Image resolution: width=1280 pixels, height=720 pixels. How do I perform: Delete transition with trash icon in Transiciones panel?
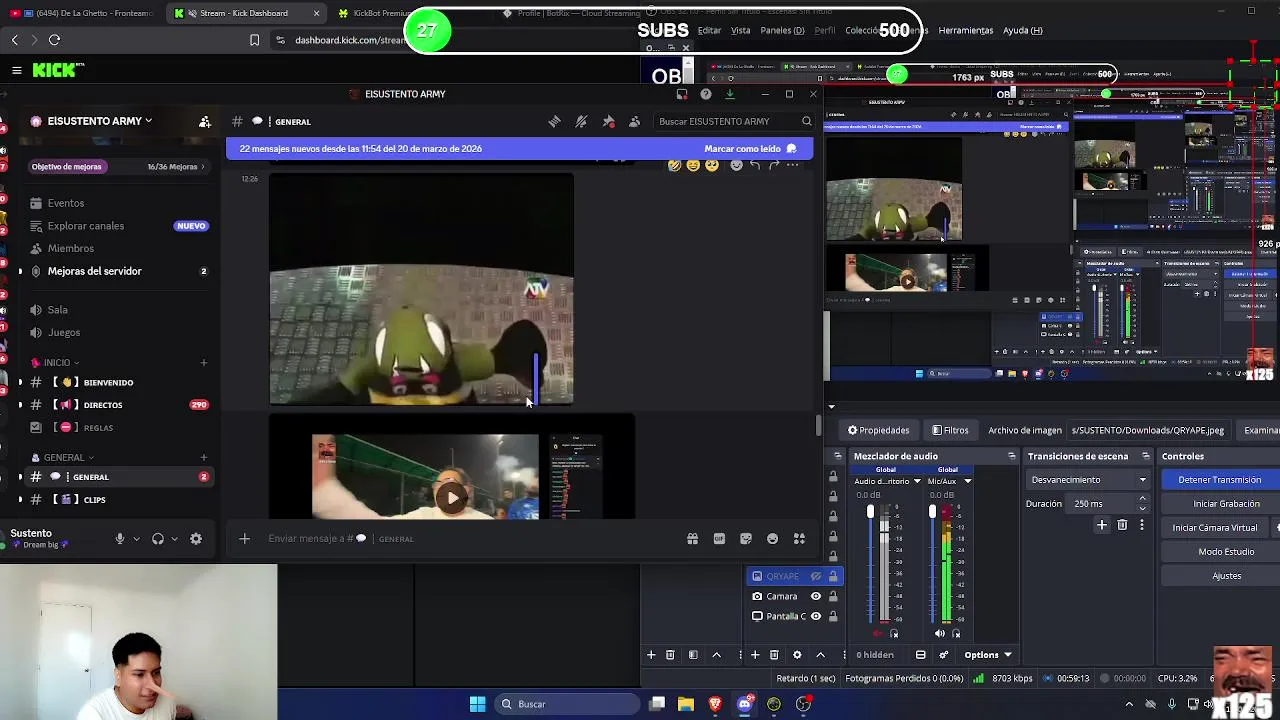coord(1122,525)
